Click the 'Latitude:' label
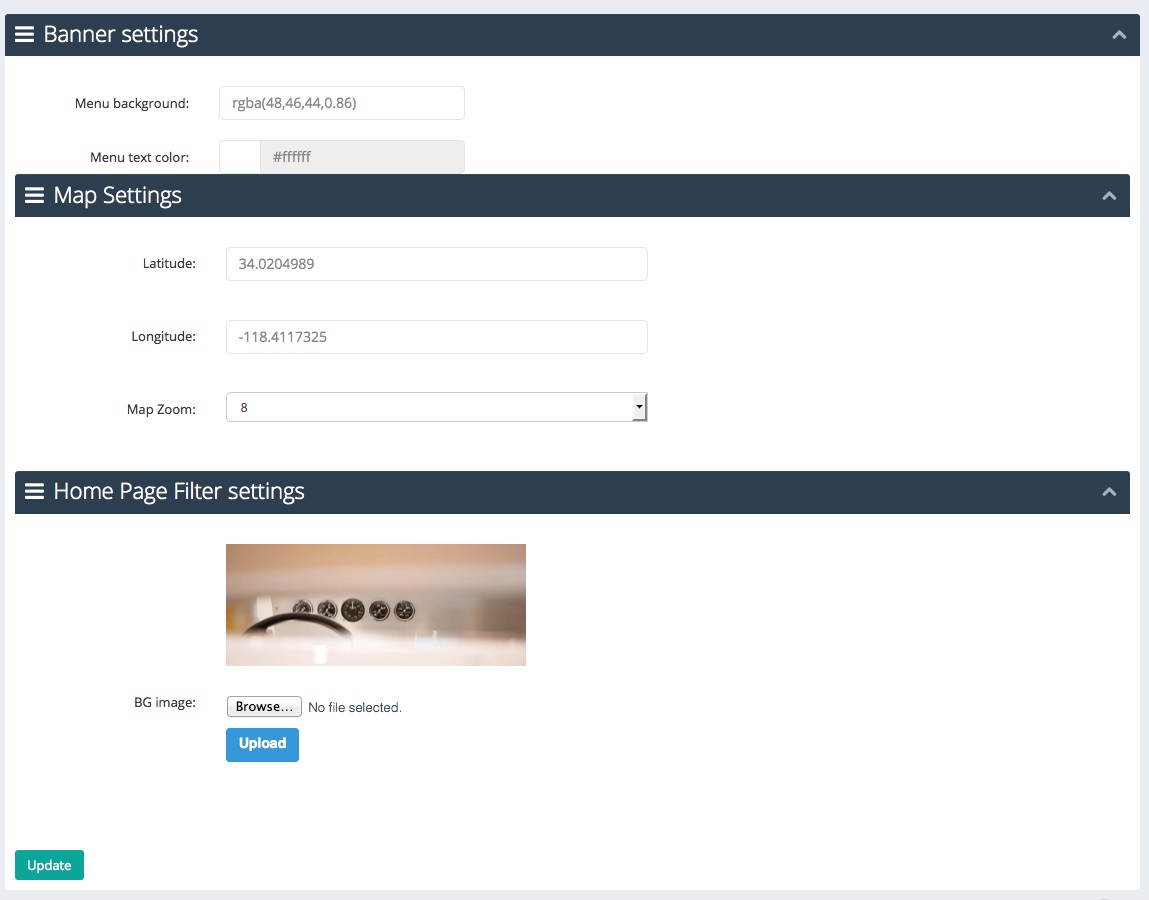 [x=169, y=263]
